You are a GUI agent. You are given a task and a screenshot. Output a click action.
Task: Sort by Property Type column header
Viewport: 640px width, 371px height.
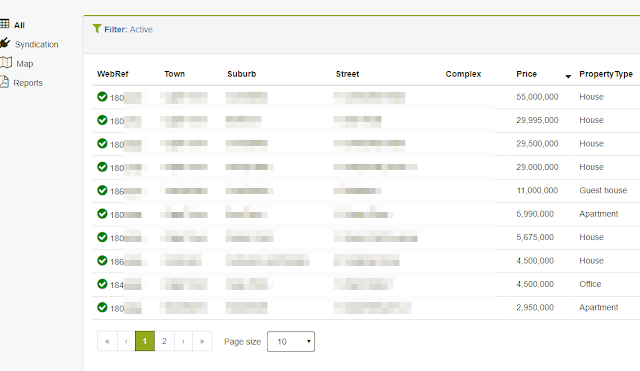click(606, 74)
